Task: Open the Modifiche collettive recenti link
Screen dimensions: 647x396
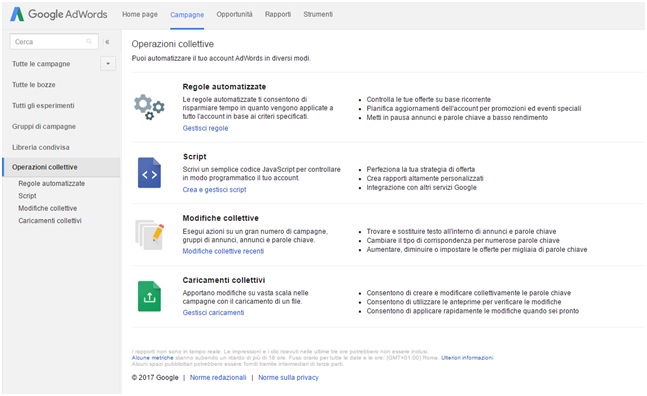Action: (223, 251)
